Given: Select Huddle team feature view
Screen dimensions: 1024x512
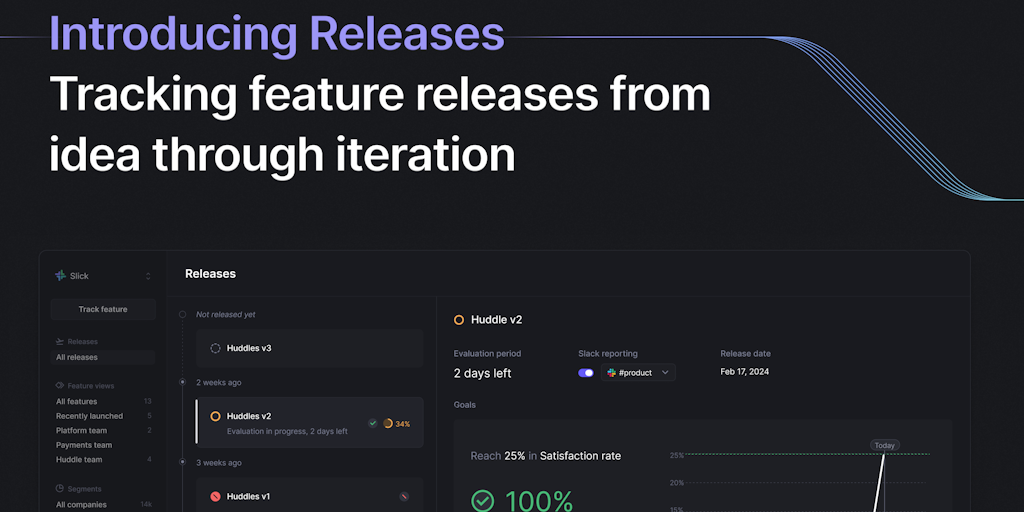Looking at the screenshot, I should tap(79, 459).
